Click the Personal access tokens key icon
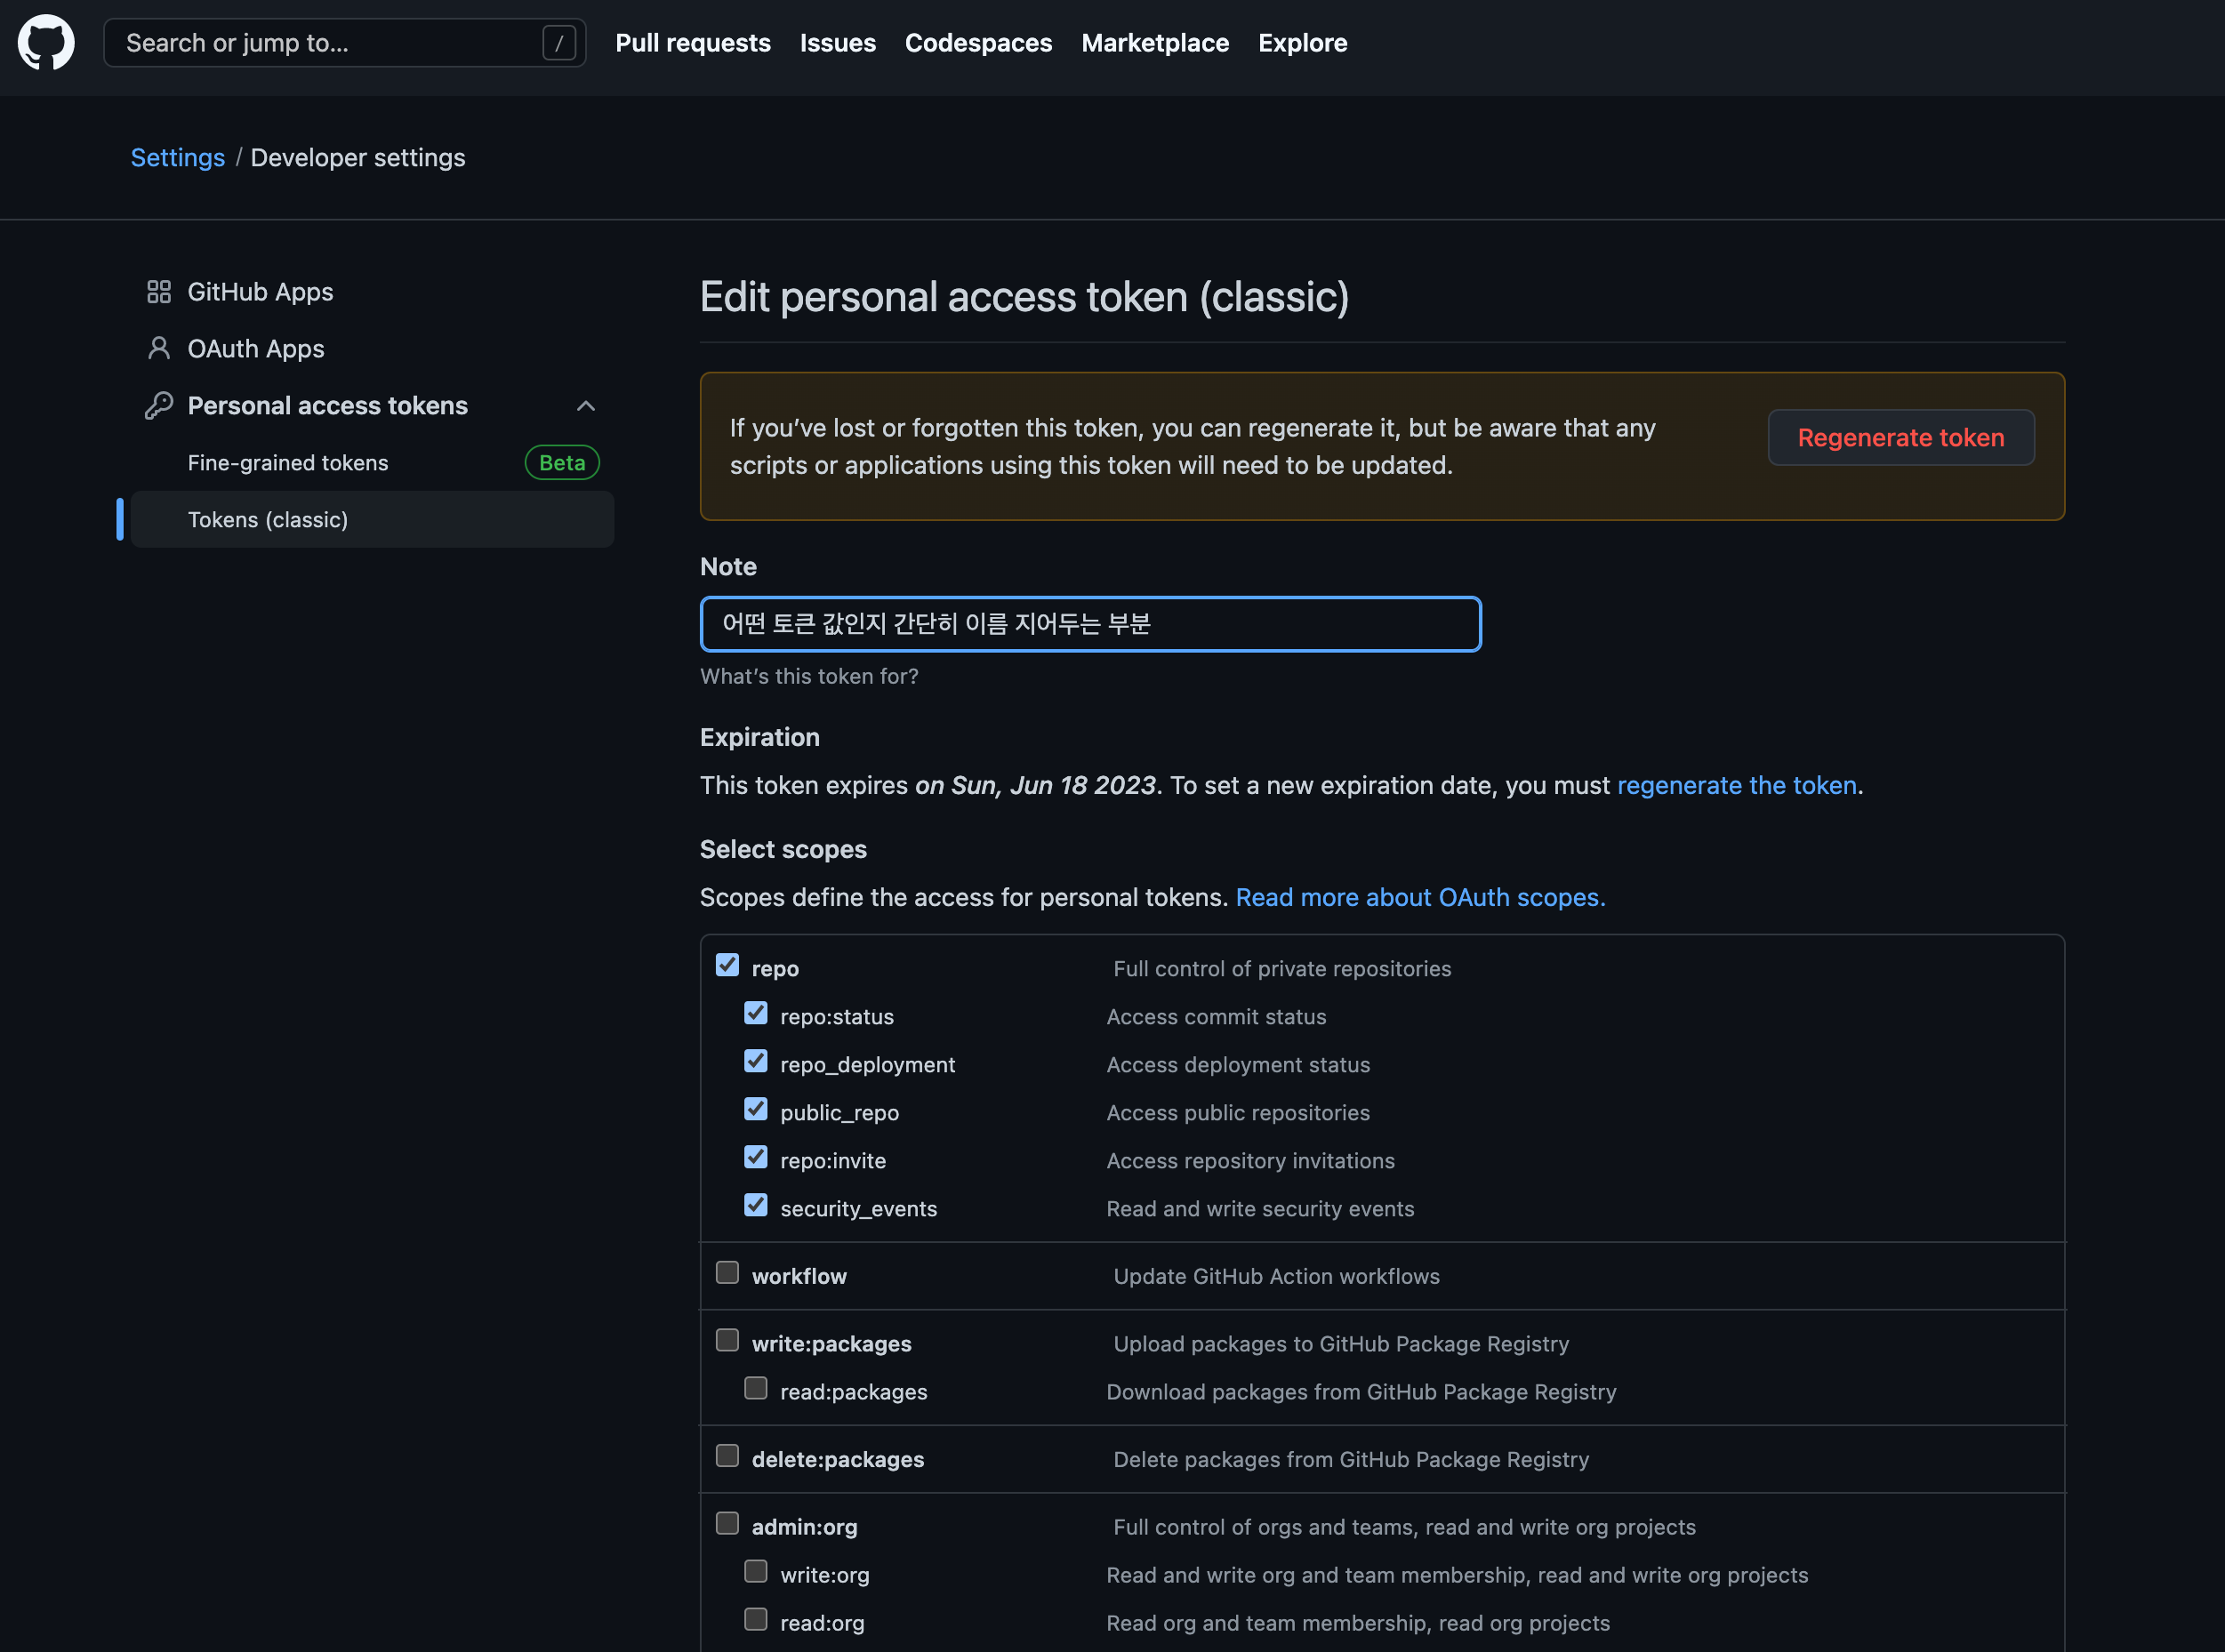Screen dimensions: 2225x1652 click(x=158, y=406)
